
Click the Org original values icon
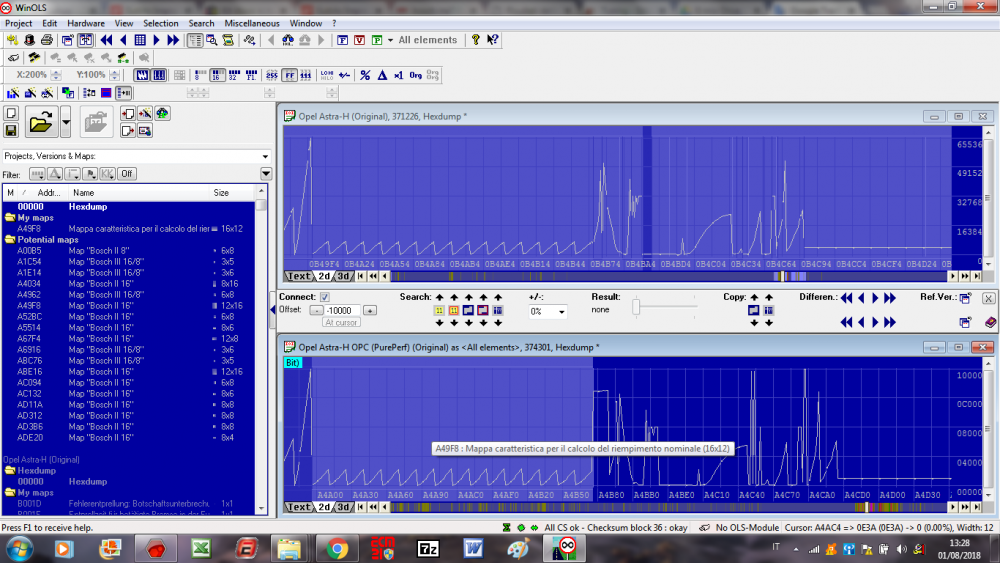pyautogui.click(x=416, y=75)
